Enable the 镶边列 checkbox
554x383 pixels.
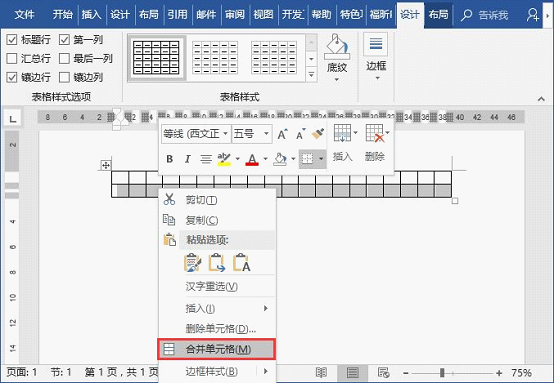64,77
